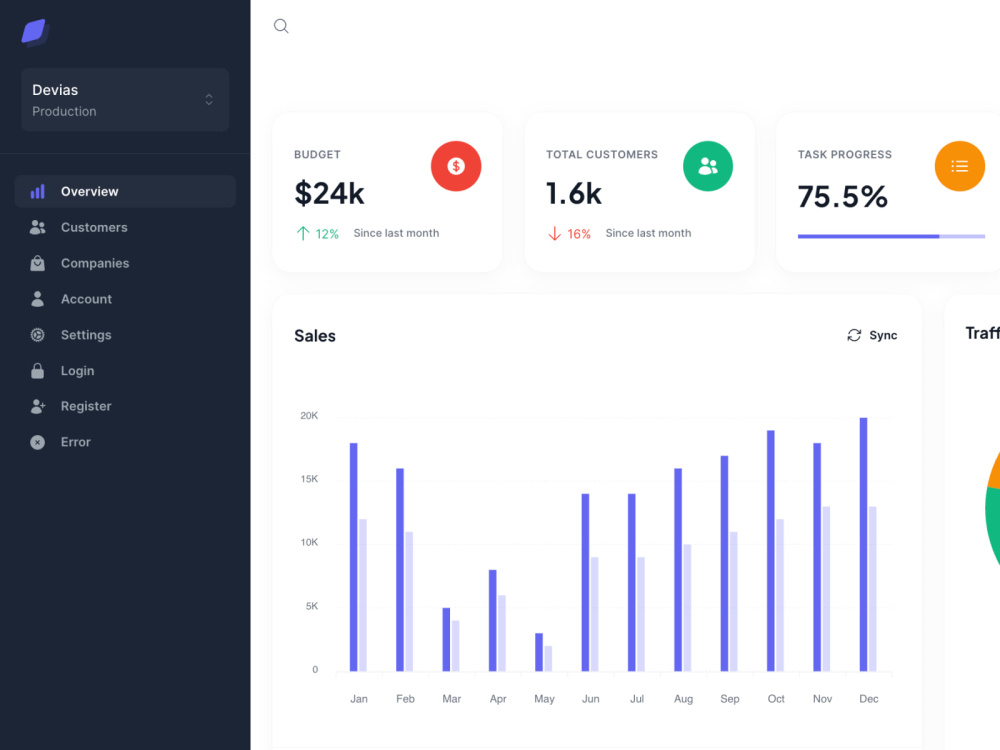Image resolution: width=1000 pixels, height=750 pixels.
Task: Click the workspace selector up-down chevrons
Action: click(x=209, y=100)
